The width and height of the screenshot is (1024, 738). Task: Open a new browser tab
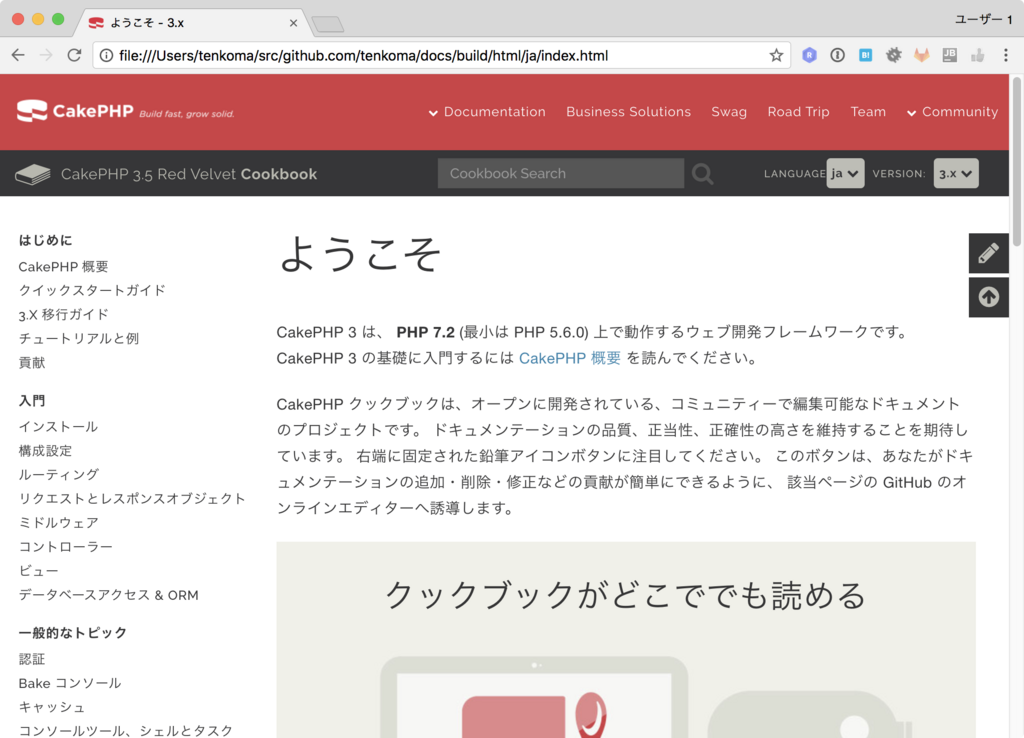tap(328, 25)
